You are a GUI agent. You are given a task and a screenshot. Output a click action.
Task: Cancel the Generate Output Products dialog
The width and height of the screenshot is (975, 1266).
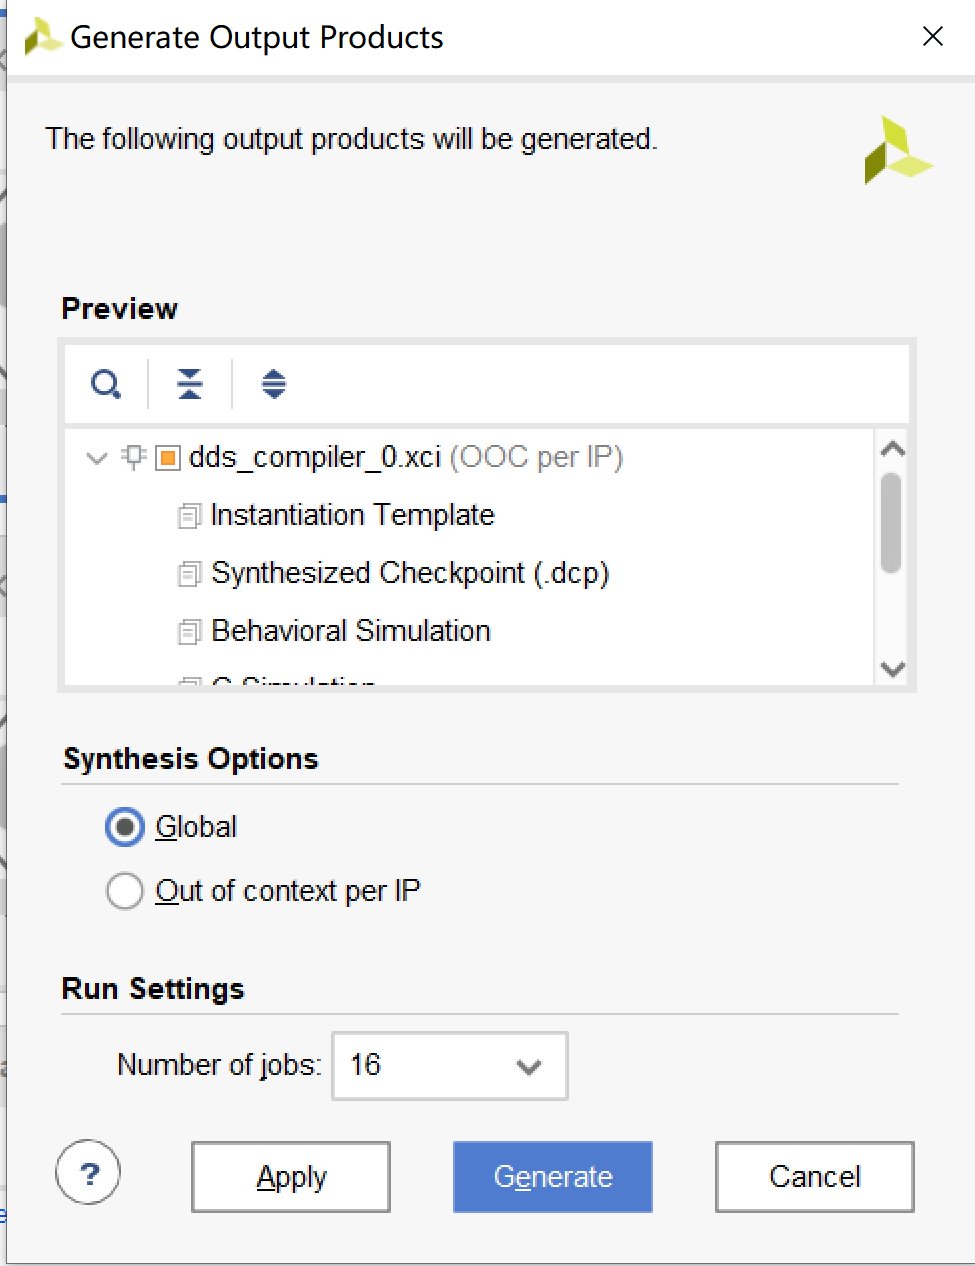pyautogui.click(x=814, y=1177)
